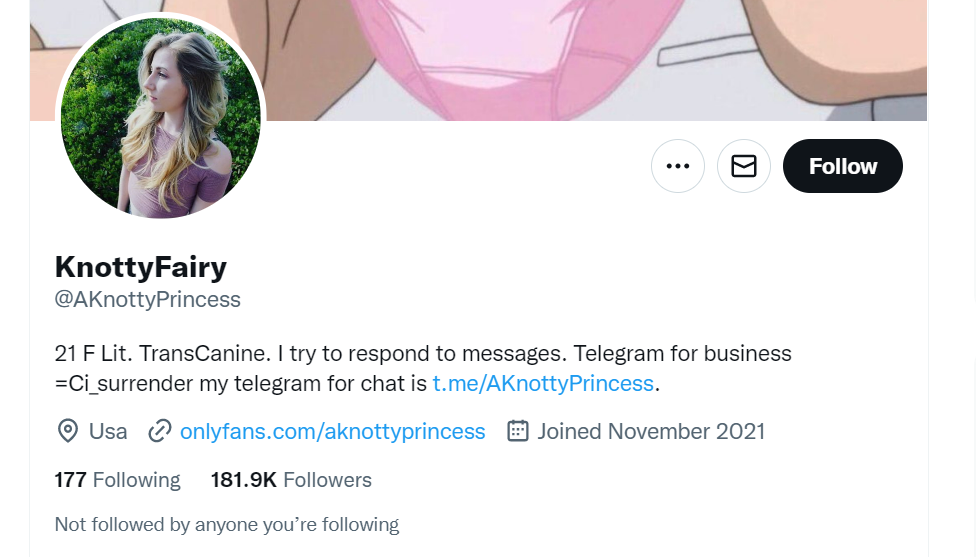Screen dimensions: 976x557
Task: Click the calendar joined-date icon
Action: pos(518,431)
